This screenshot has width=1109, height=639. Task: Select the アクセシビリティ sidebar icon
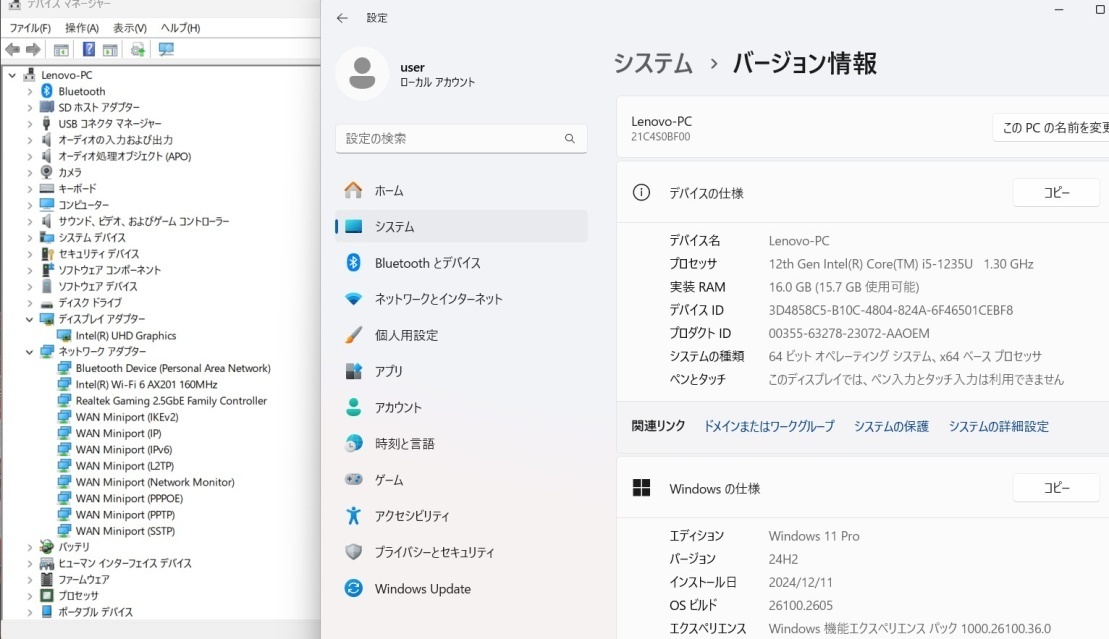point(353,516)
